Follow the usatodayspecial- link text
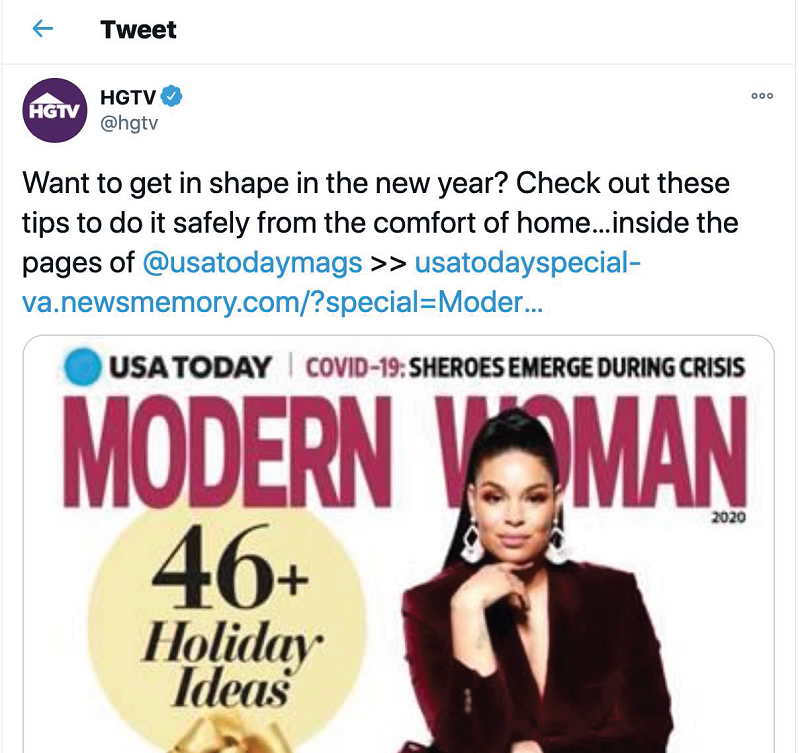Image resolution: width=800 pixels, height=753 pixels. click(x=528, y=263)
